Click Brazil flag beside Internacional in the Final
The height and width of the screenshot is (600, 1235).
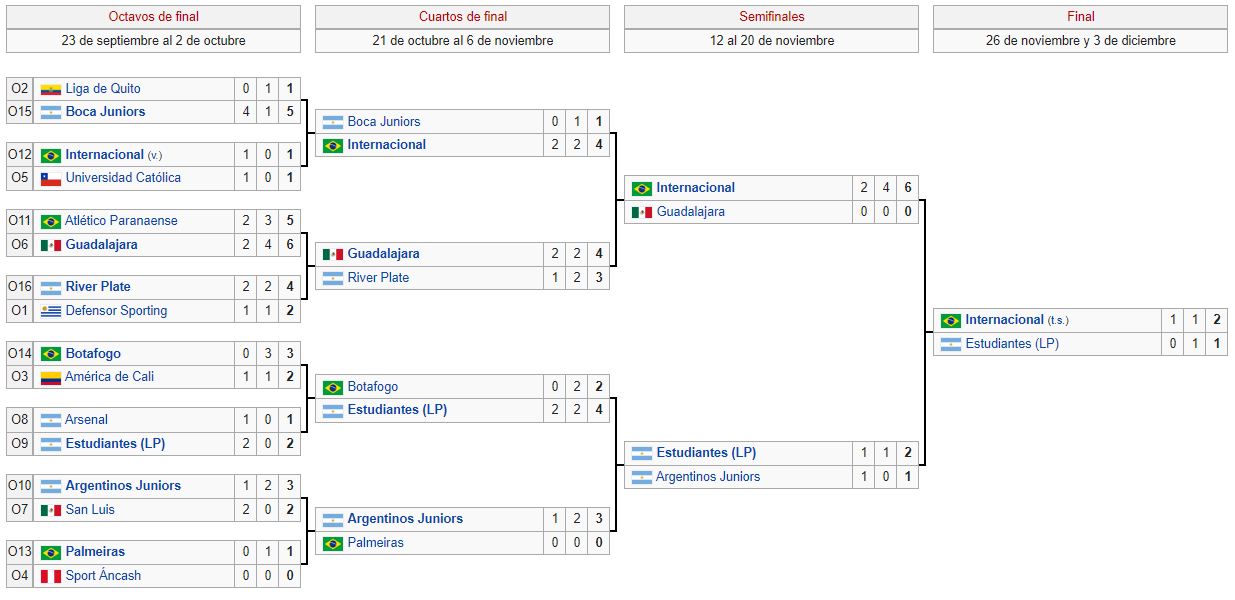pos(951,321)
